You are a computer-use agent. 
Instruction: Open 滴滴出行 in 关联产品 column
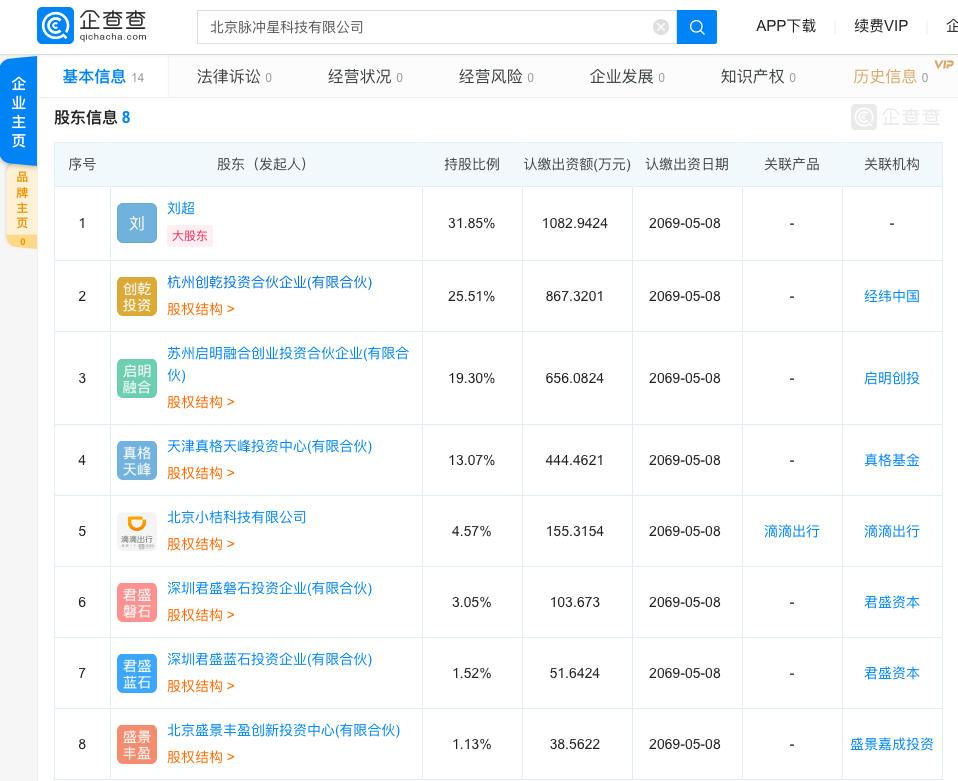coord(791,531)
